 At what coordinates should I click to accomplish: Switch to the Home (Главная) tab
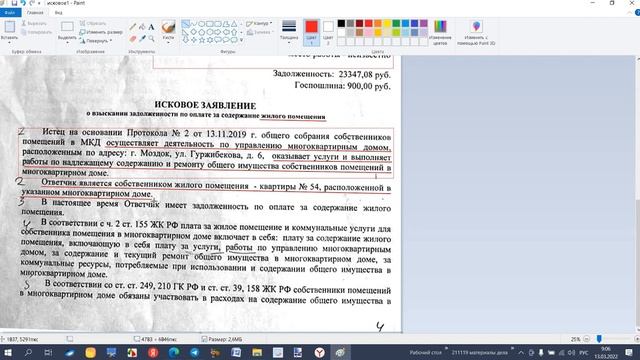tap(35, 13)
